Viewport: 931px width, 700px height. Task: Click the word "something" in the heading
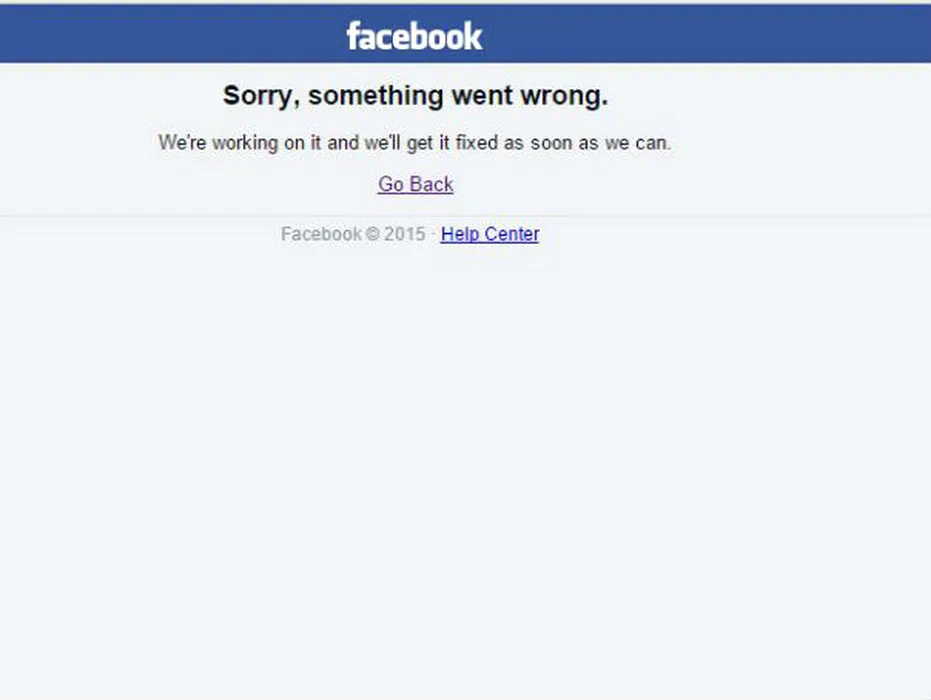376,97
